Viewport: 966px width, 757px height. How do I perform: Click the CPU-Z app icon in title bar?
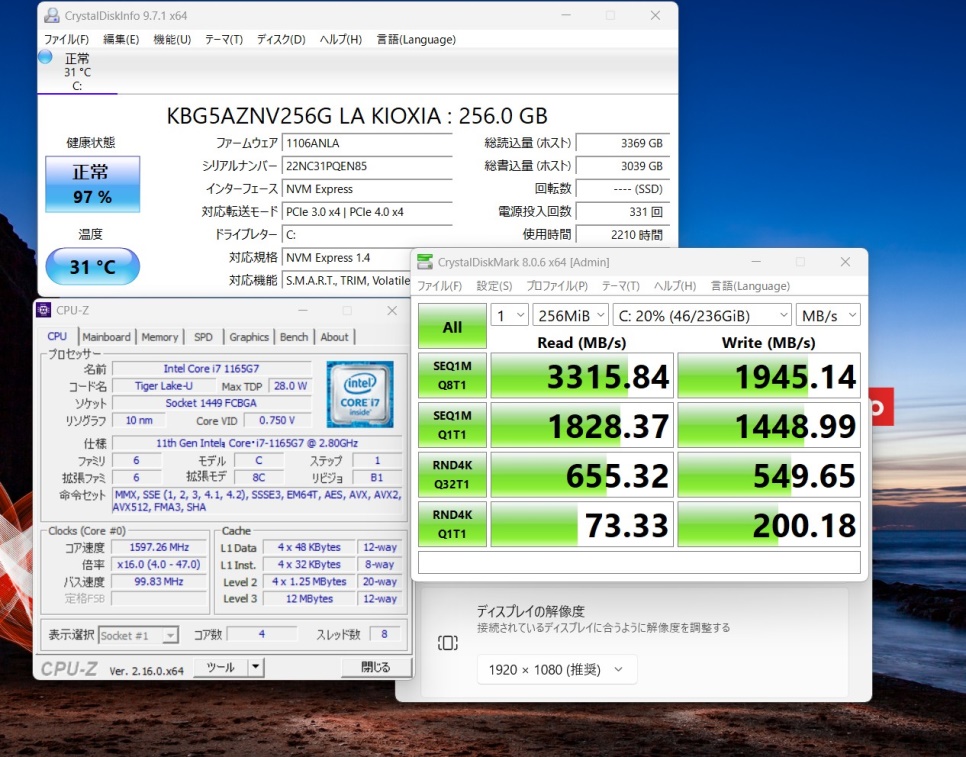44,310
